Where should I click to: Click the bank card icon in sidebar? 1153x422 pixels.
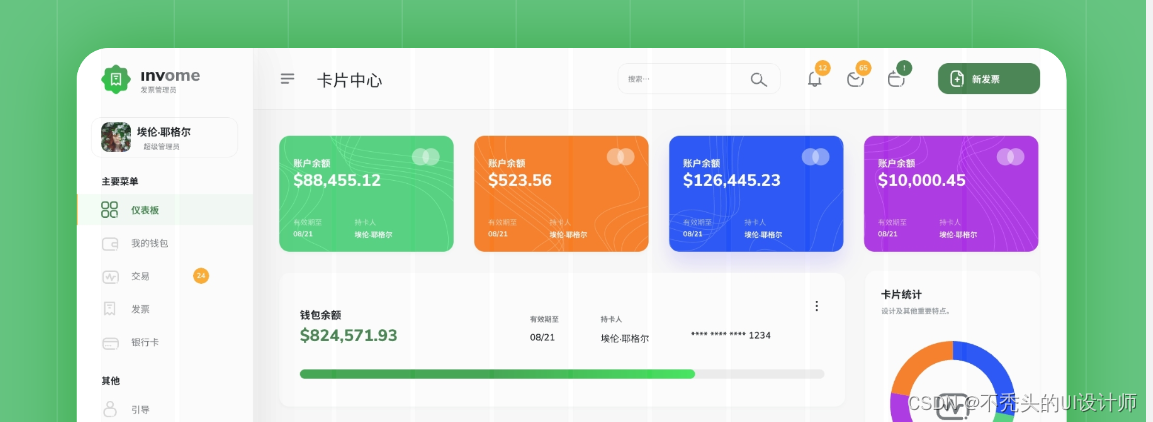[x=110, y=343]
